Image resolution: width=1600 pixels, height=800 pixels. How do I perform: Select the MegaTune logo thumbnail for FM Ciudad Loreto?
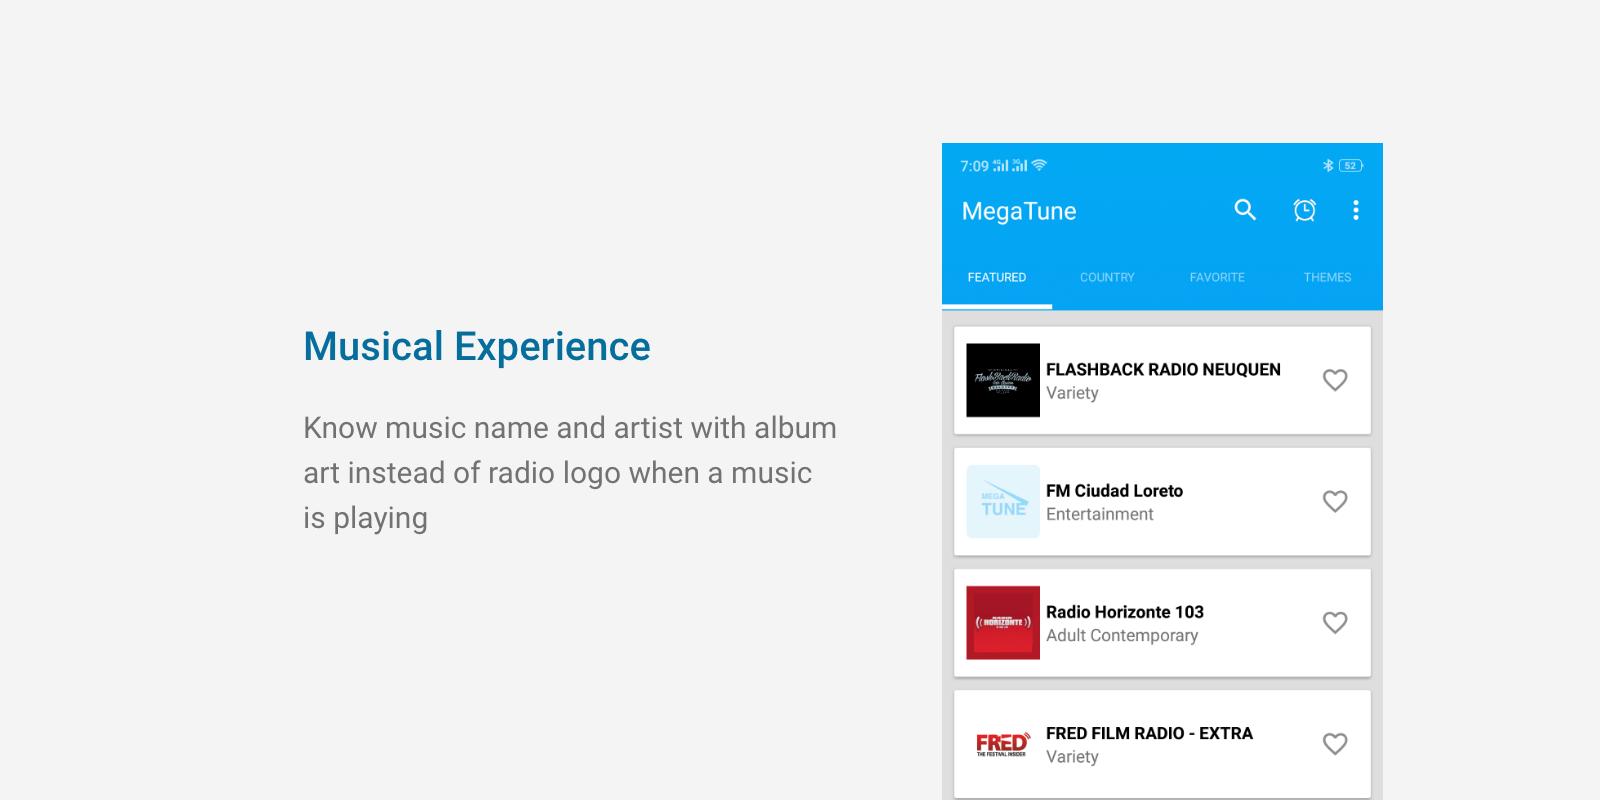tap(1003, 501)
